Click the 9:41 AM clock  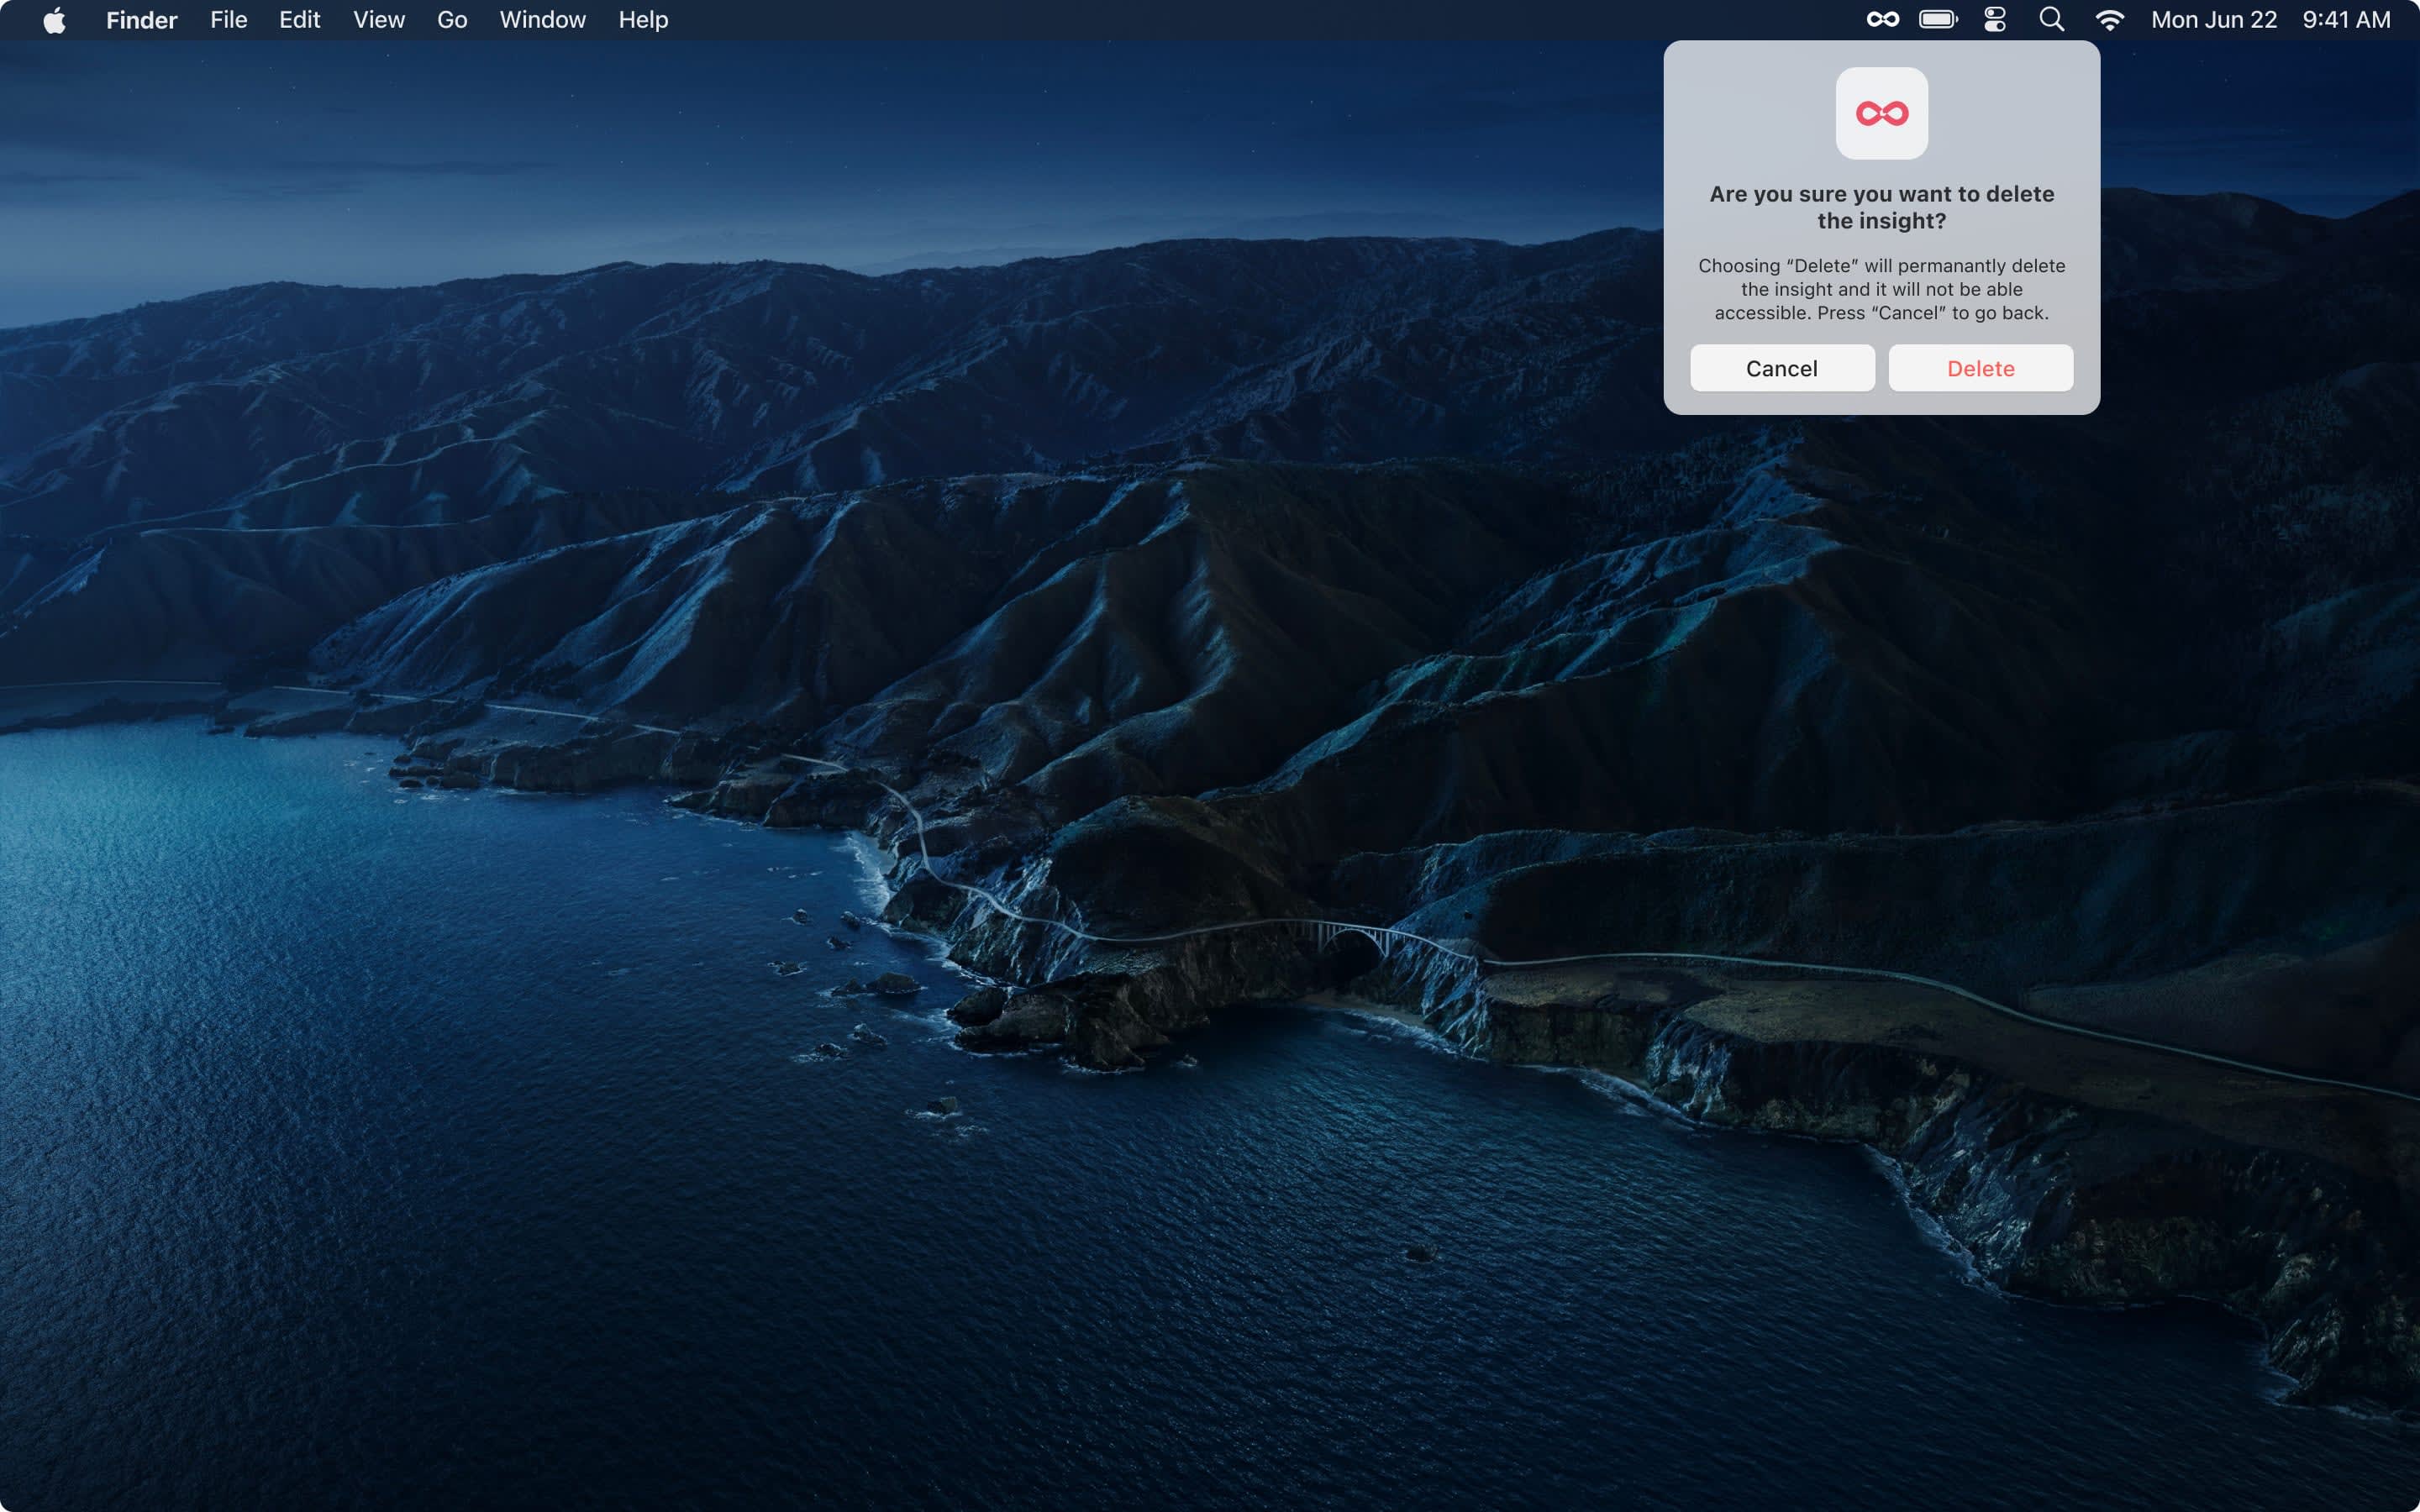coord(2346,20)
